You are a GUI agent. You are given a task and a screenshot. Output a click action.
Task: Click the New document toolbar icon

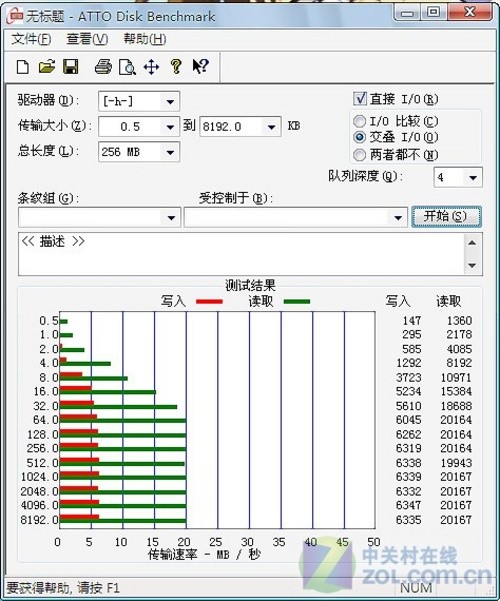pos(23,67)
